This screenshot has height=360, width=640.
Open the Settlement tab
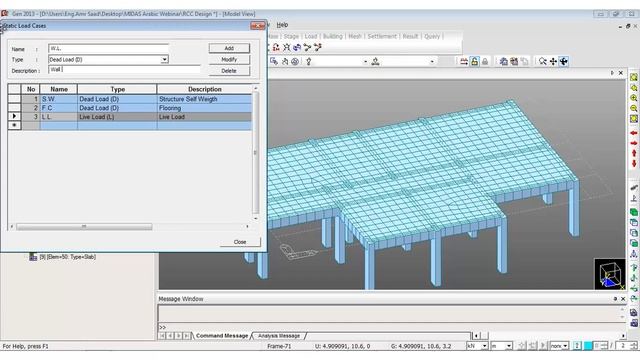[382, 36]
